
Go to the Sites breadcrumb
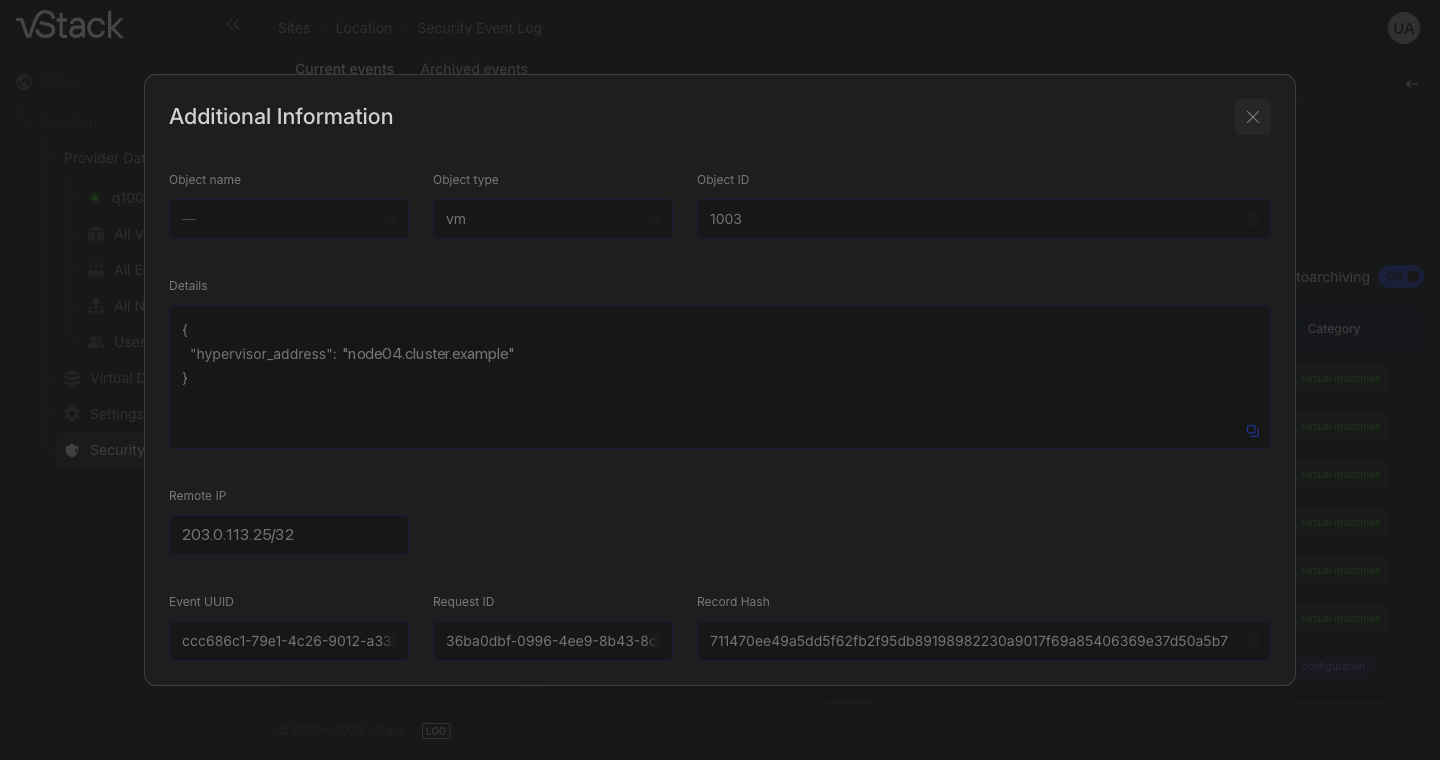(x=294, y=28)
